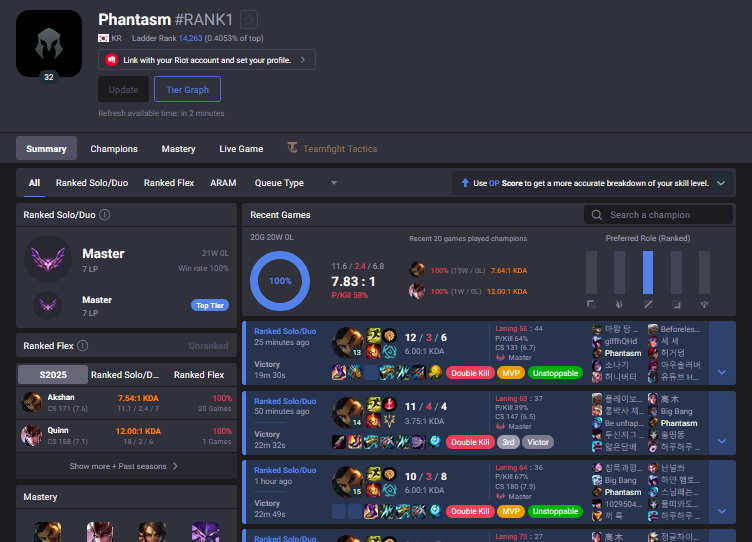Open the Mastery tab
The width and height of the screenshot is (752, 542).
178,149
